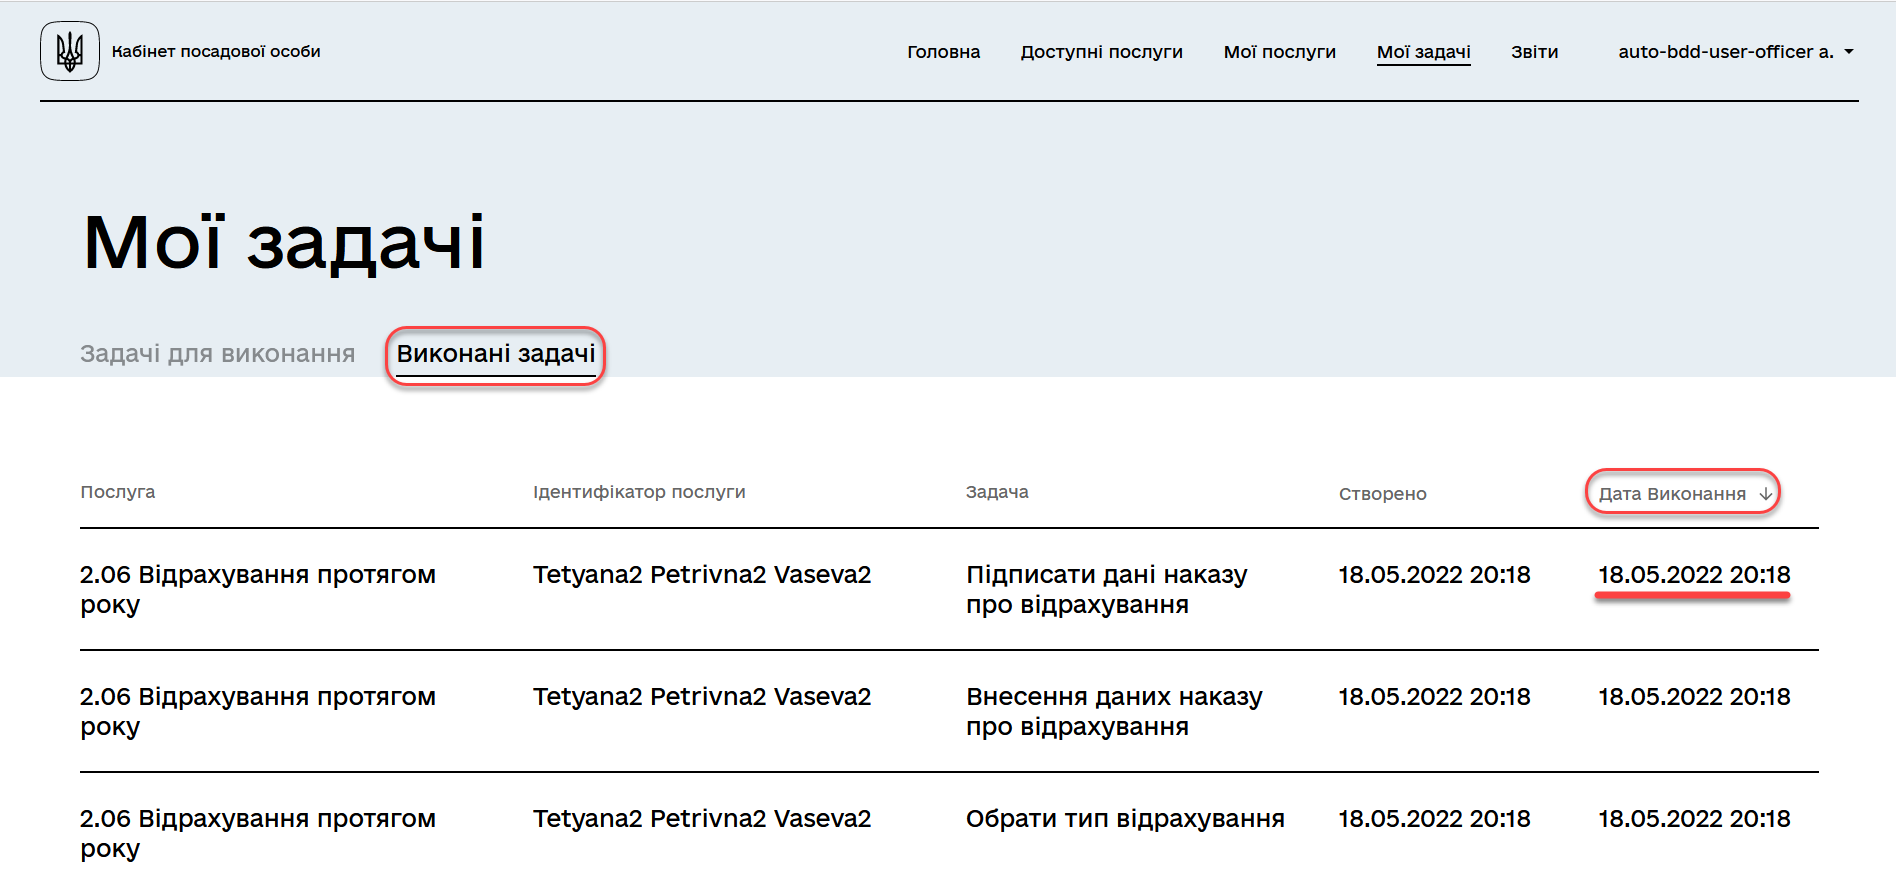Open the Внесення даних наказу про відрахування task
Image resolution: width=1896 pixels, height=888 pixels.
point(1113,711)
